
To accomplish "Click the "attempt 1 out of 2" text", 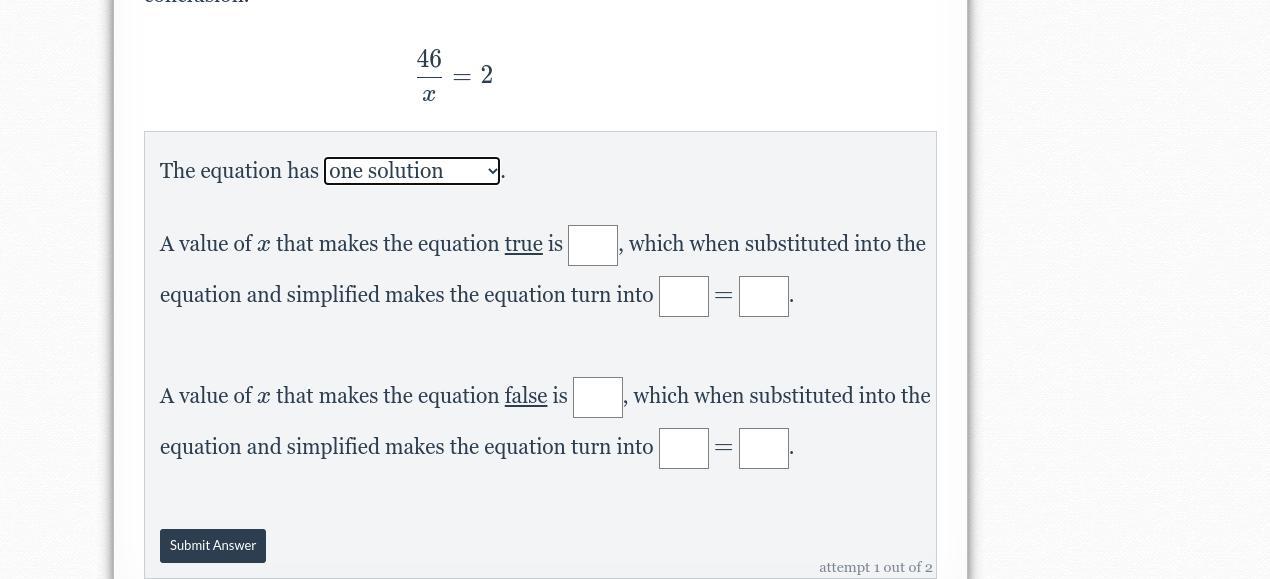I will 875,567.
